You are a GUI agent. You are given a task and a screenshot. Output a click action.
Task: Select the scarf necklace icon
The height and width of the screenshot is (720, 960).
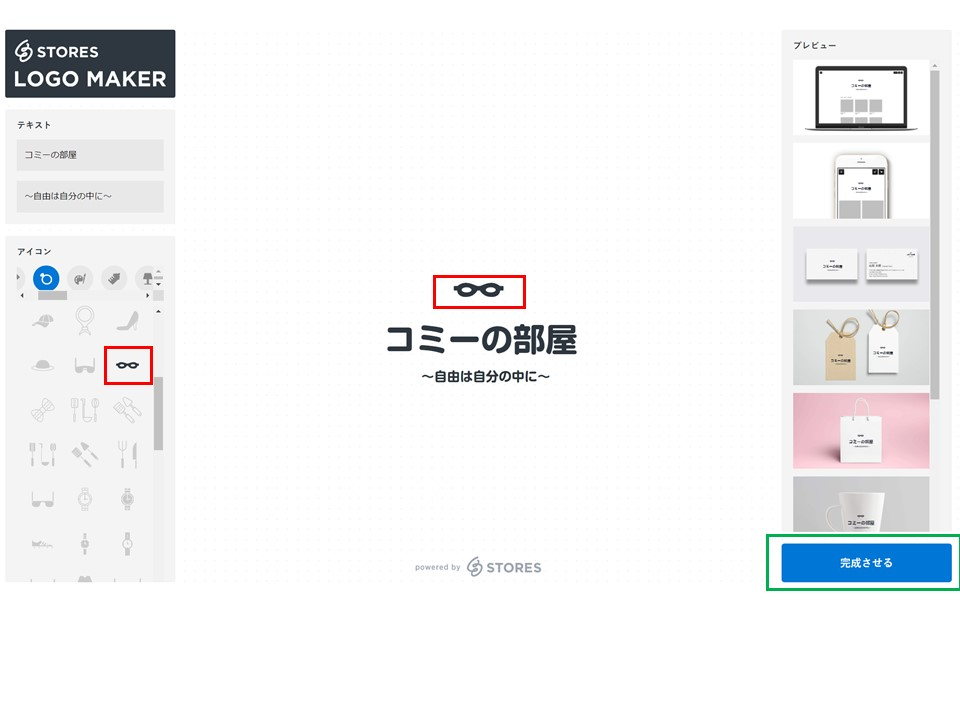[x=85, y=321]
